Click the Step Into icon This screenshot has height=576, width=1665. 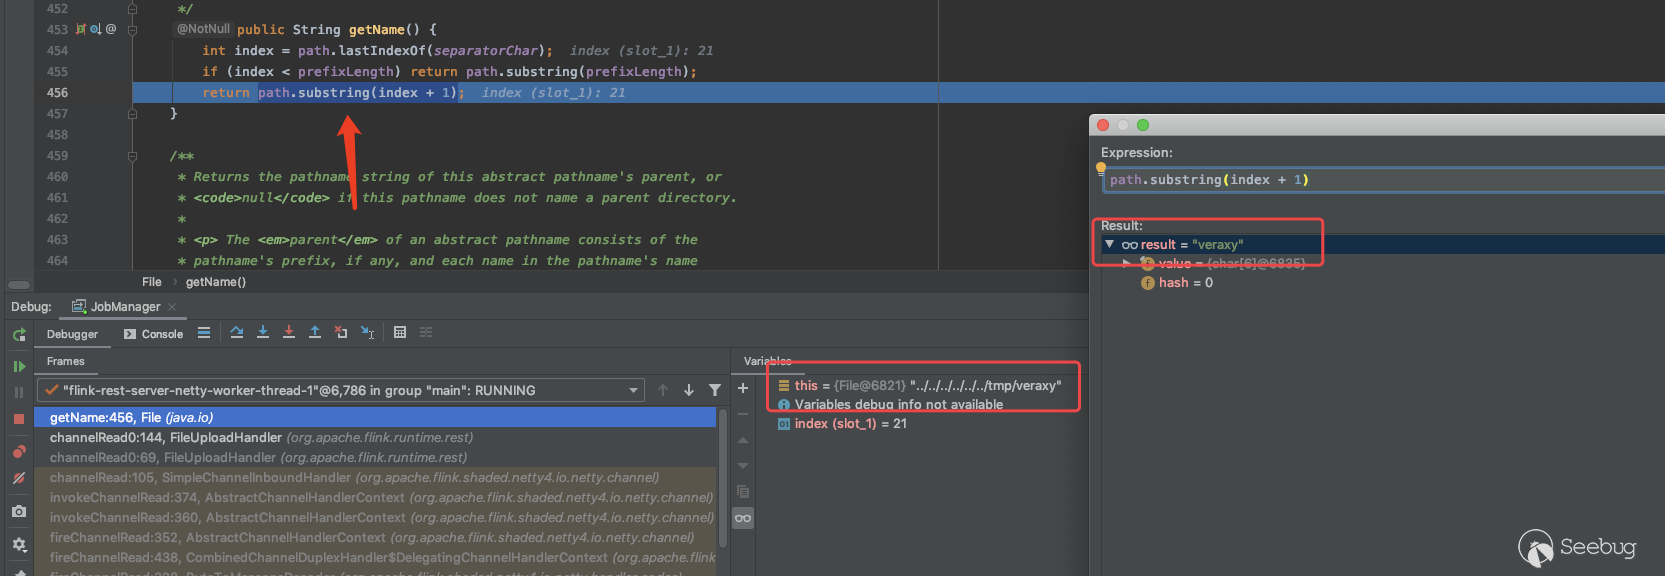[x=263, y=333]
